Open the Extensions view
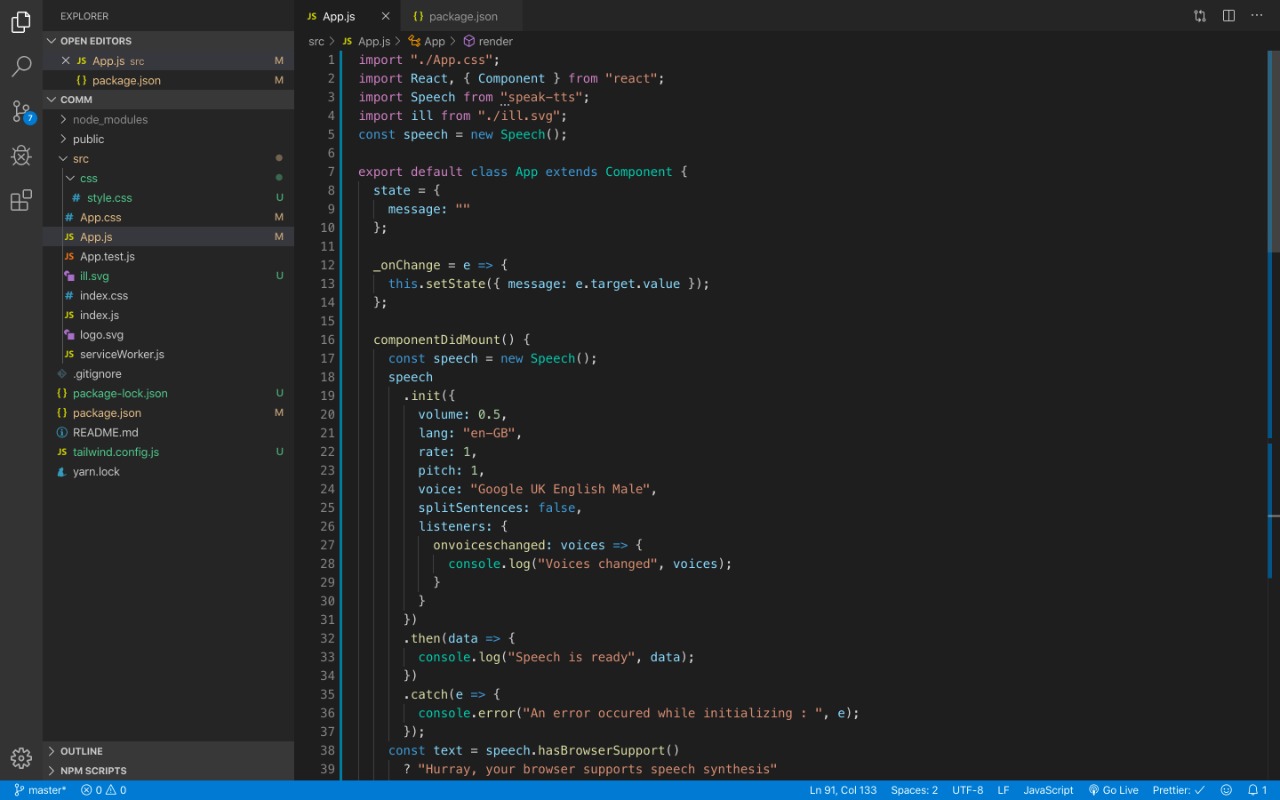Image resolution: width=1280 pixels, height=800 pixels. click(21, 201)
